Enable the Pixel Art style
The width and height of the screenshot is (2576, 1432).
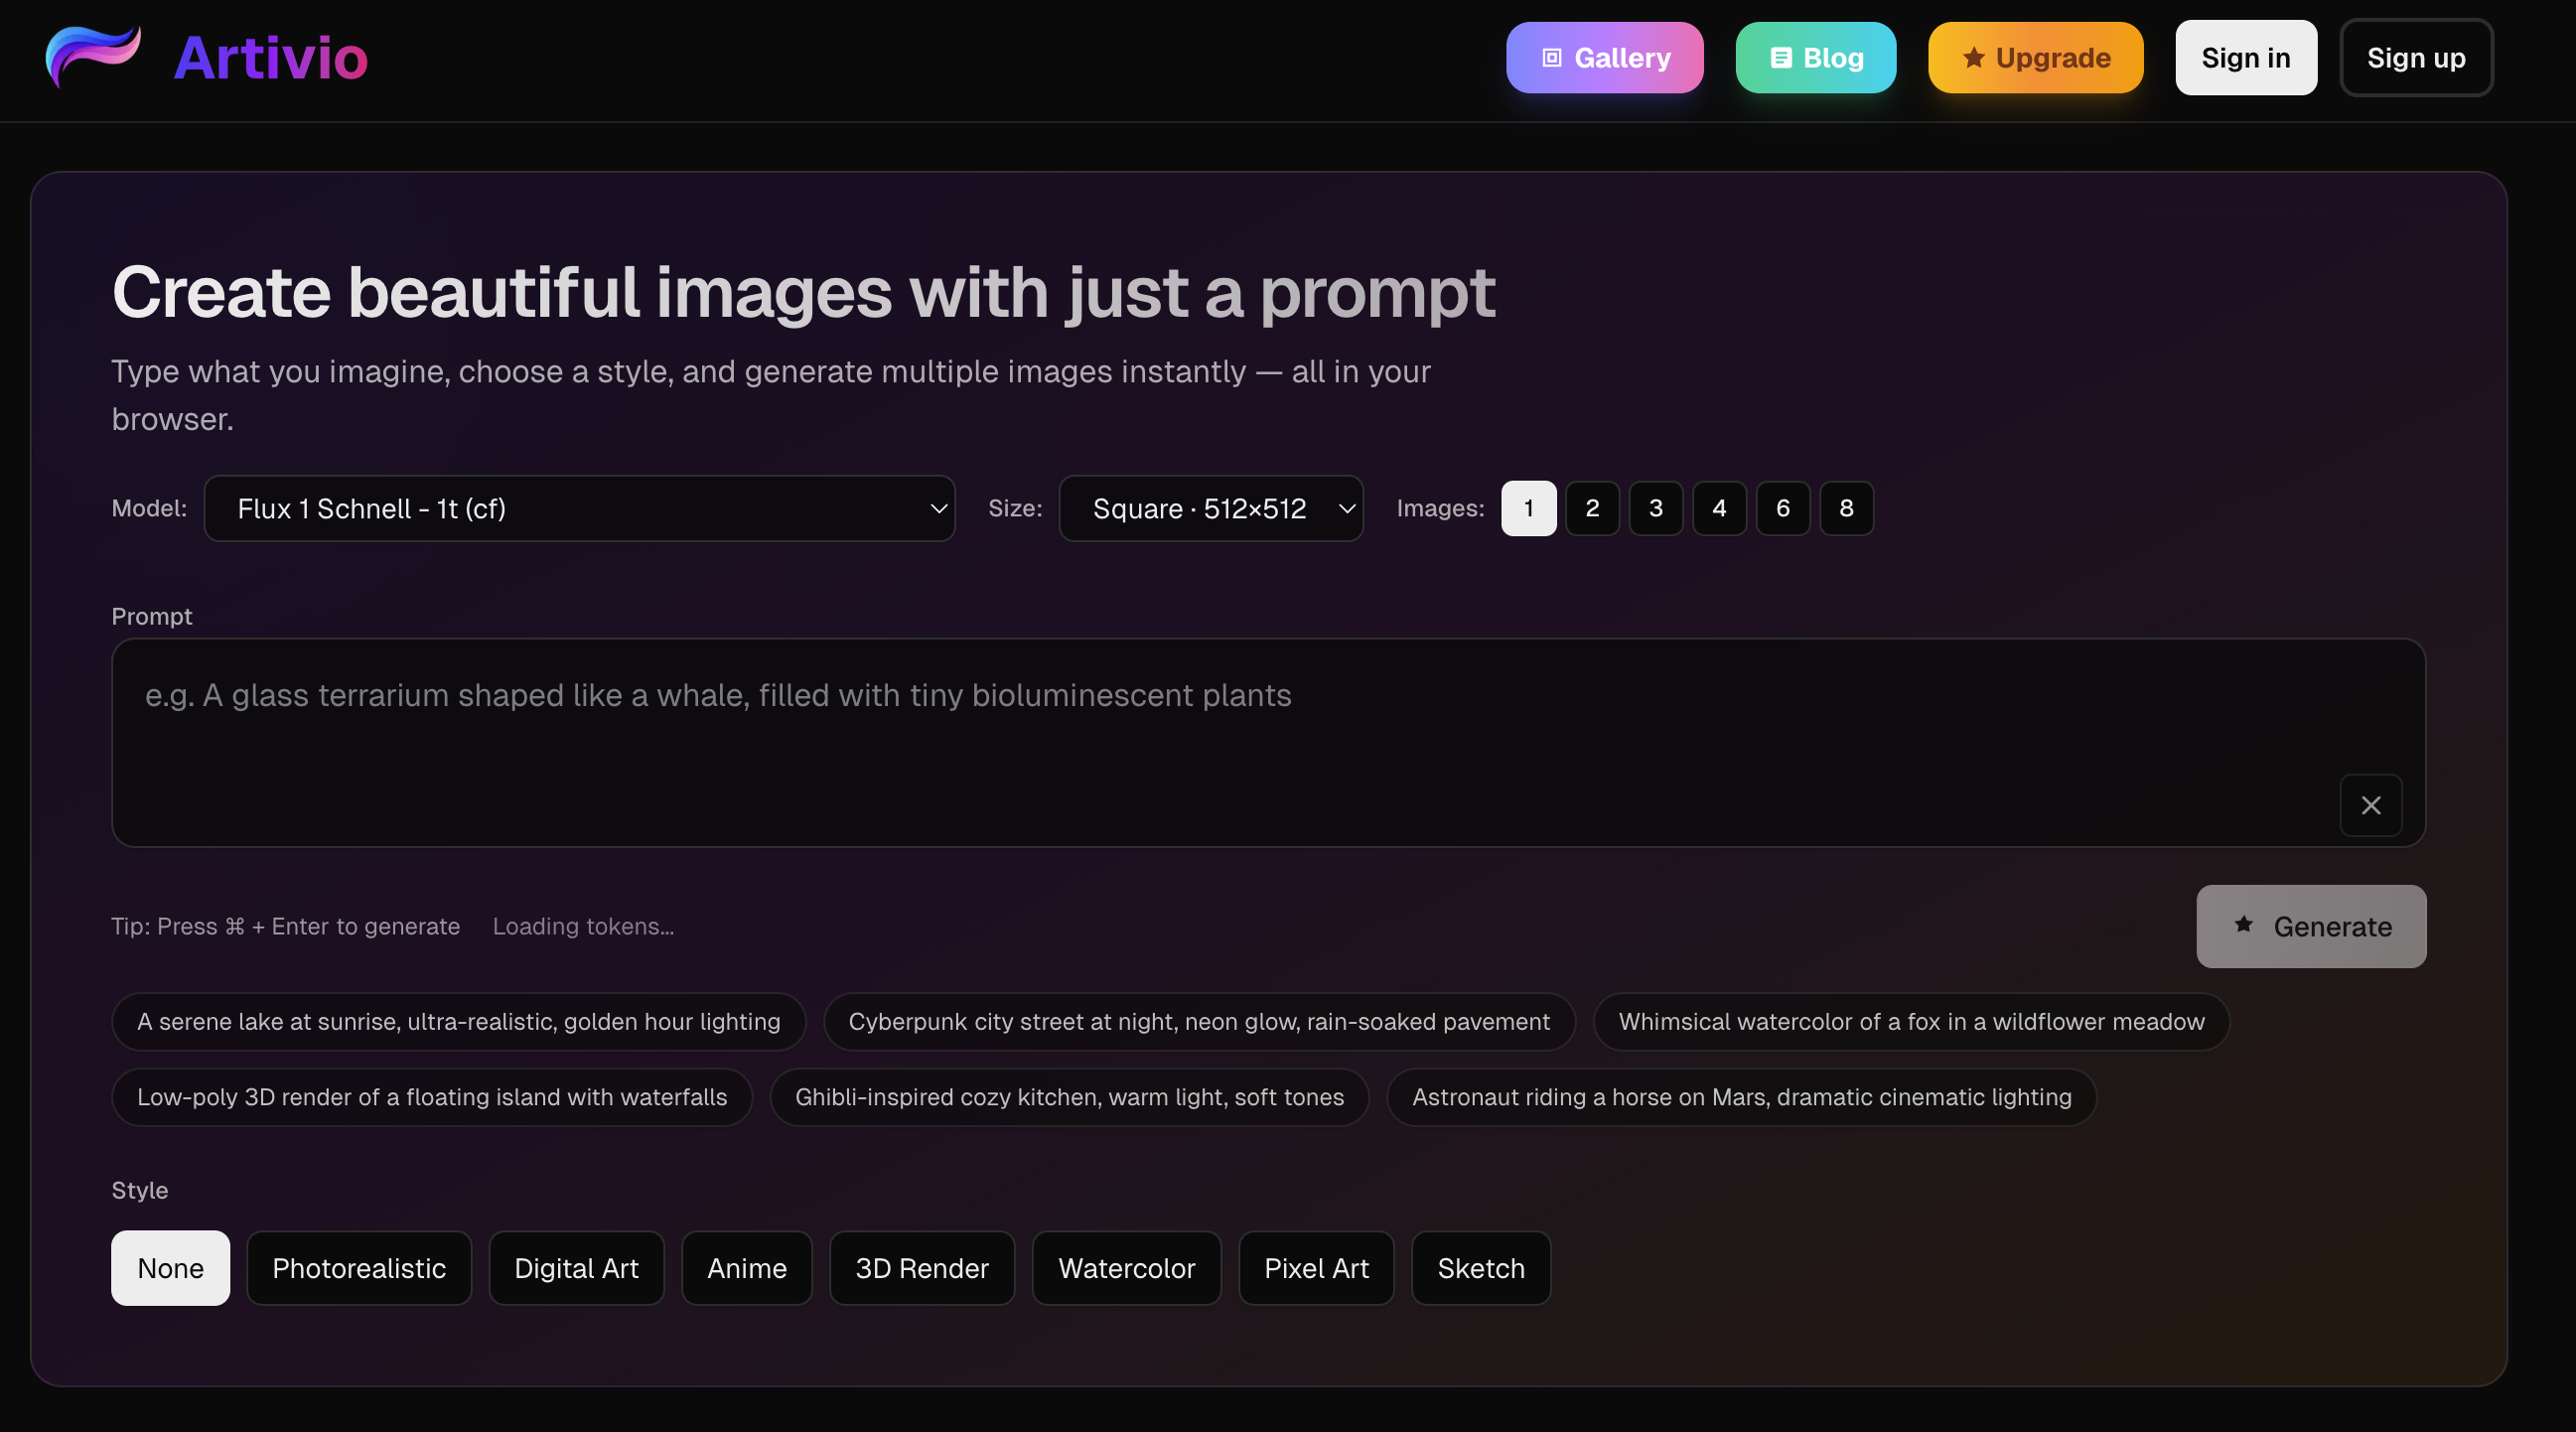click(x=1316, y=1268)
